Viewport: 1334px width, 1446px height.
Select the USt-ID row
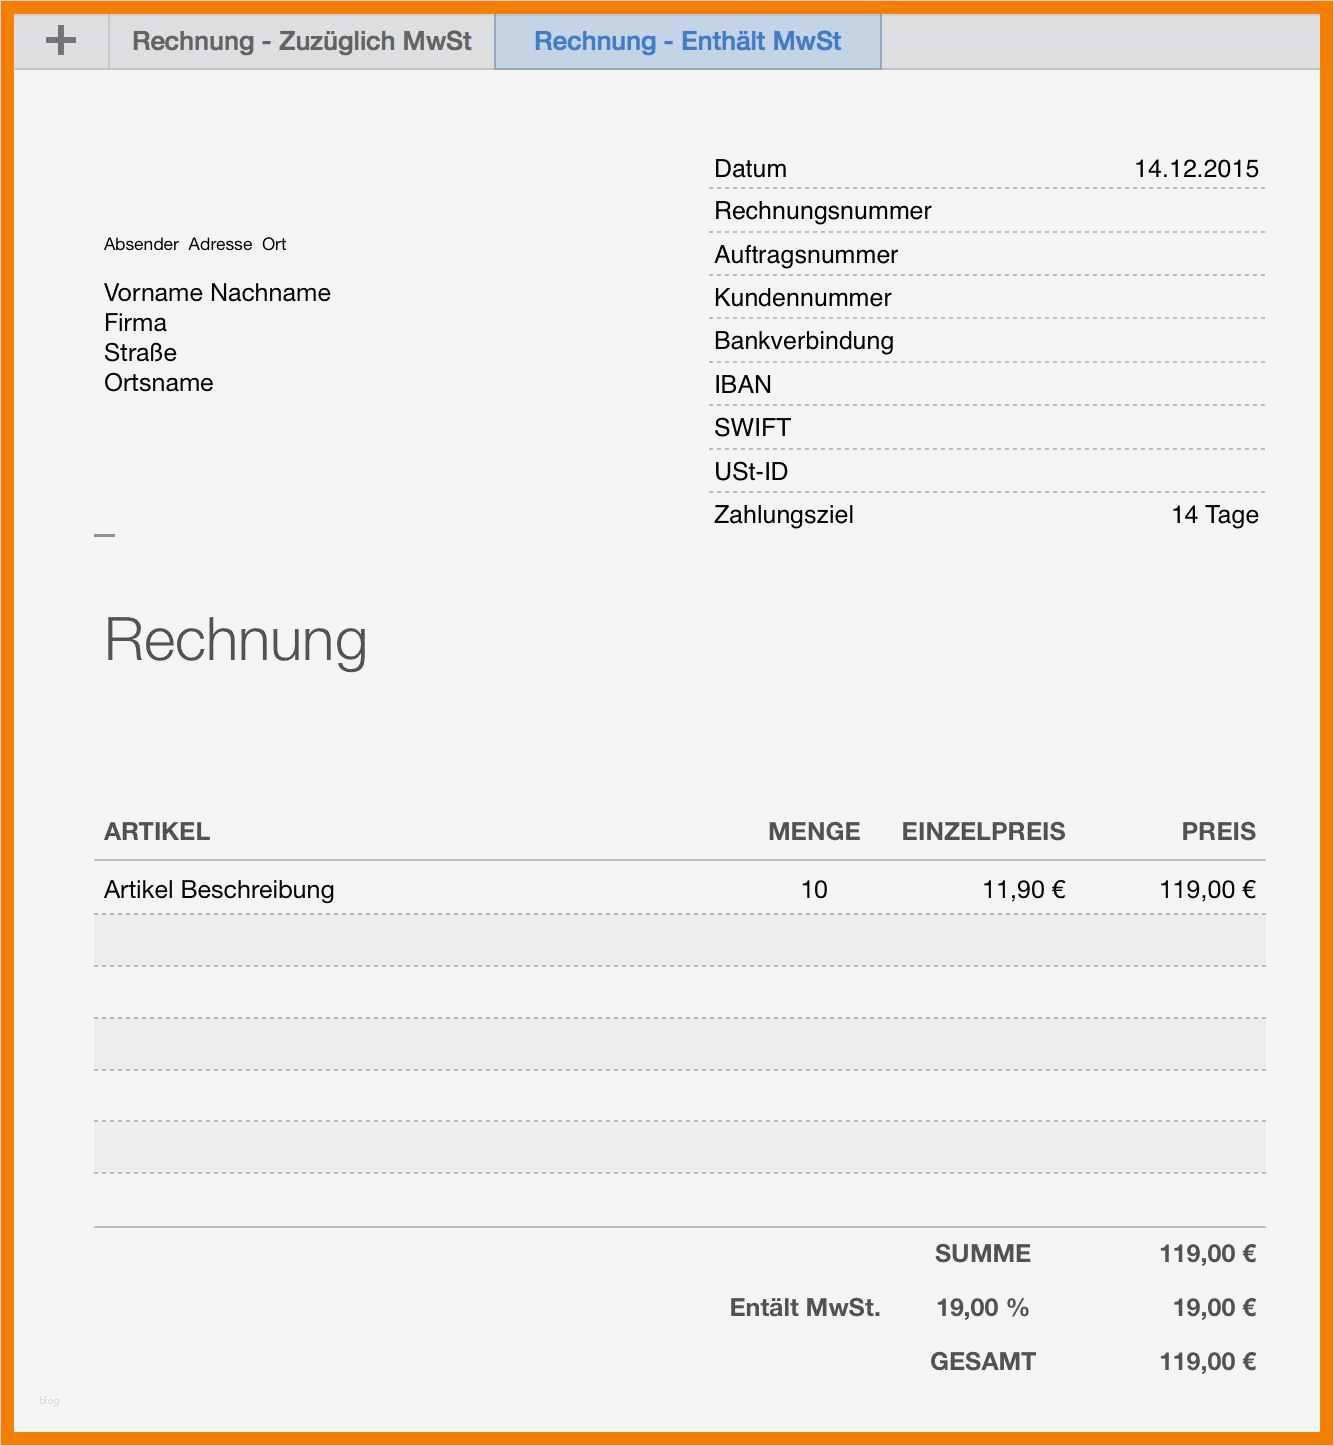987,471
